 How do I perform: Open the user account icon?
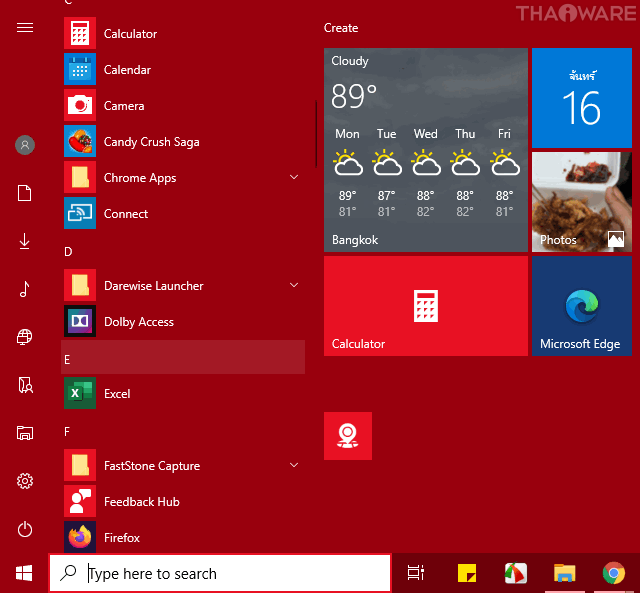[25, 145]
